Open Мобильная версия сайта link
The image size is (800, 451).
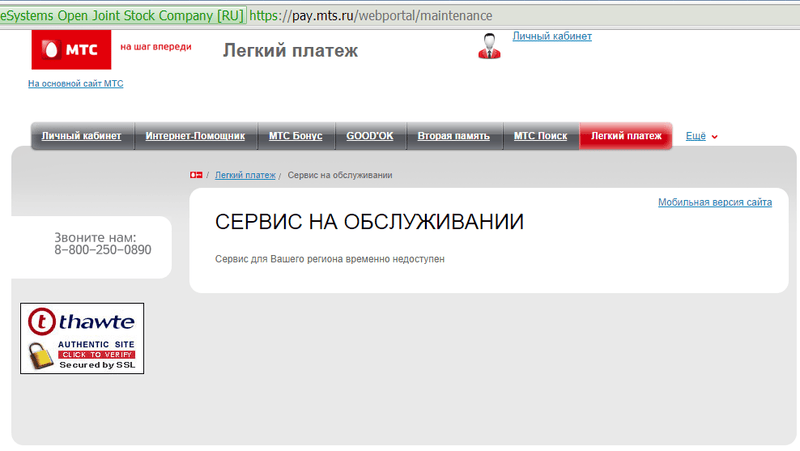point(715,202)
